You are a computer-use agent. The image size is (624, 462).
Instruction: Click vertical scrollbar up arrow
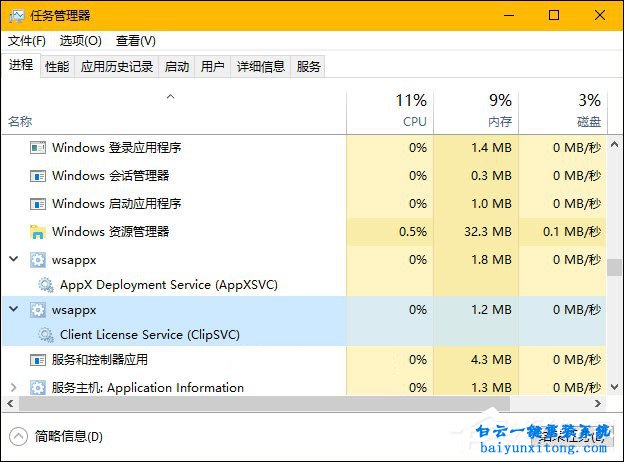(614, 144)
